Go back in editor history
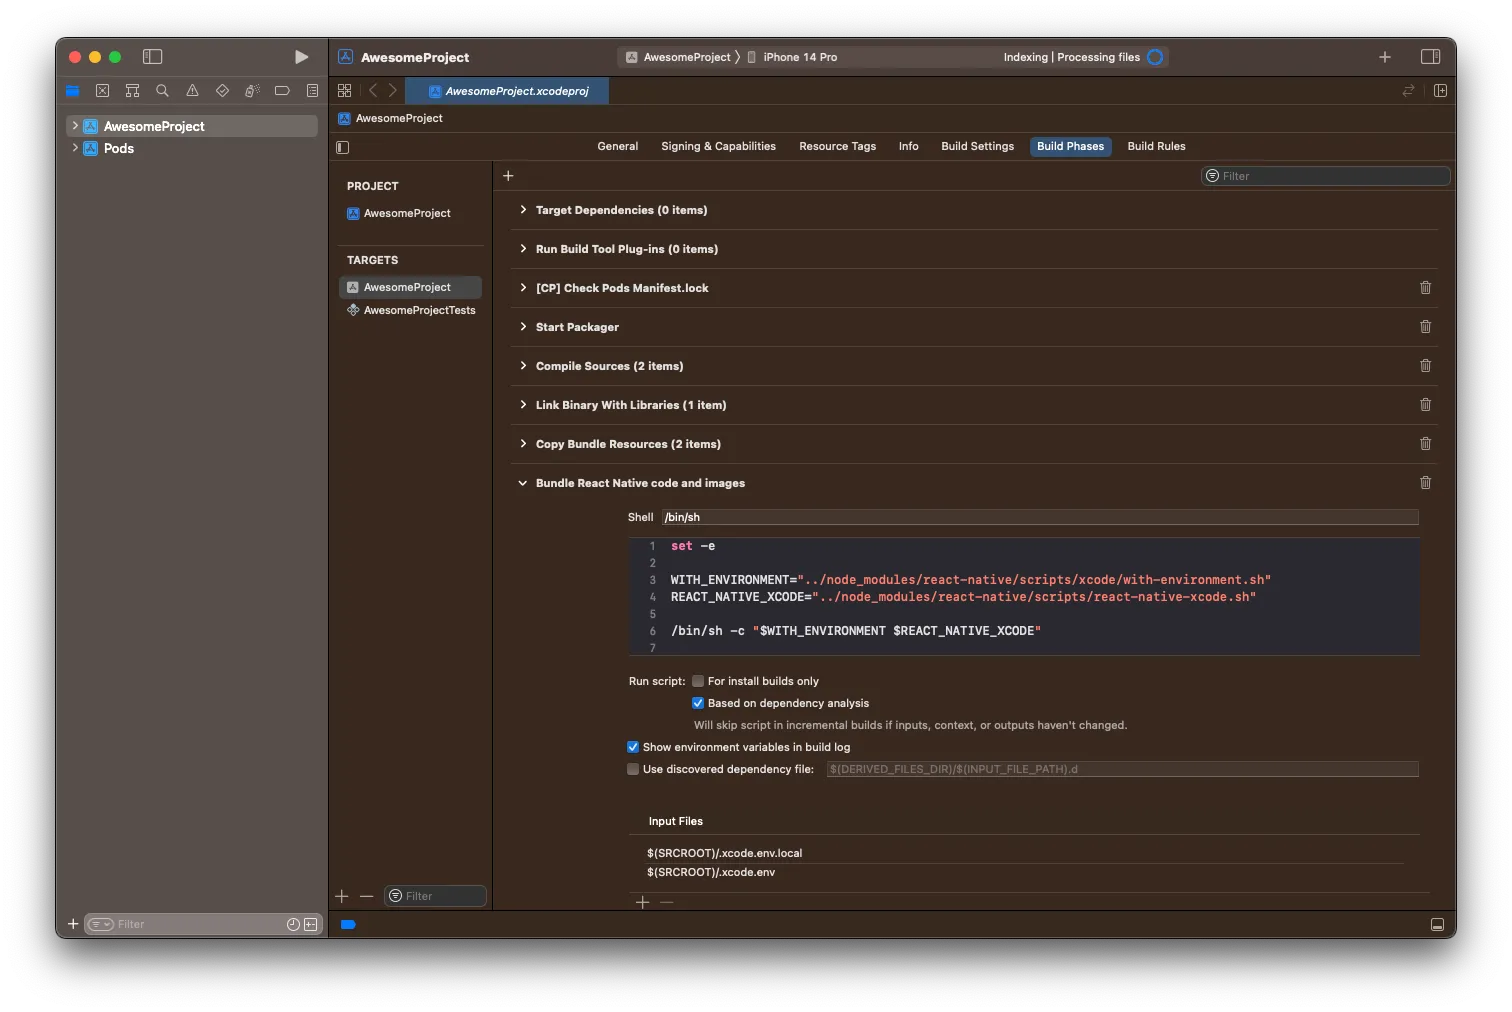The width and height of the screenshot is (1512, 1012). pos(373,91)
